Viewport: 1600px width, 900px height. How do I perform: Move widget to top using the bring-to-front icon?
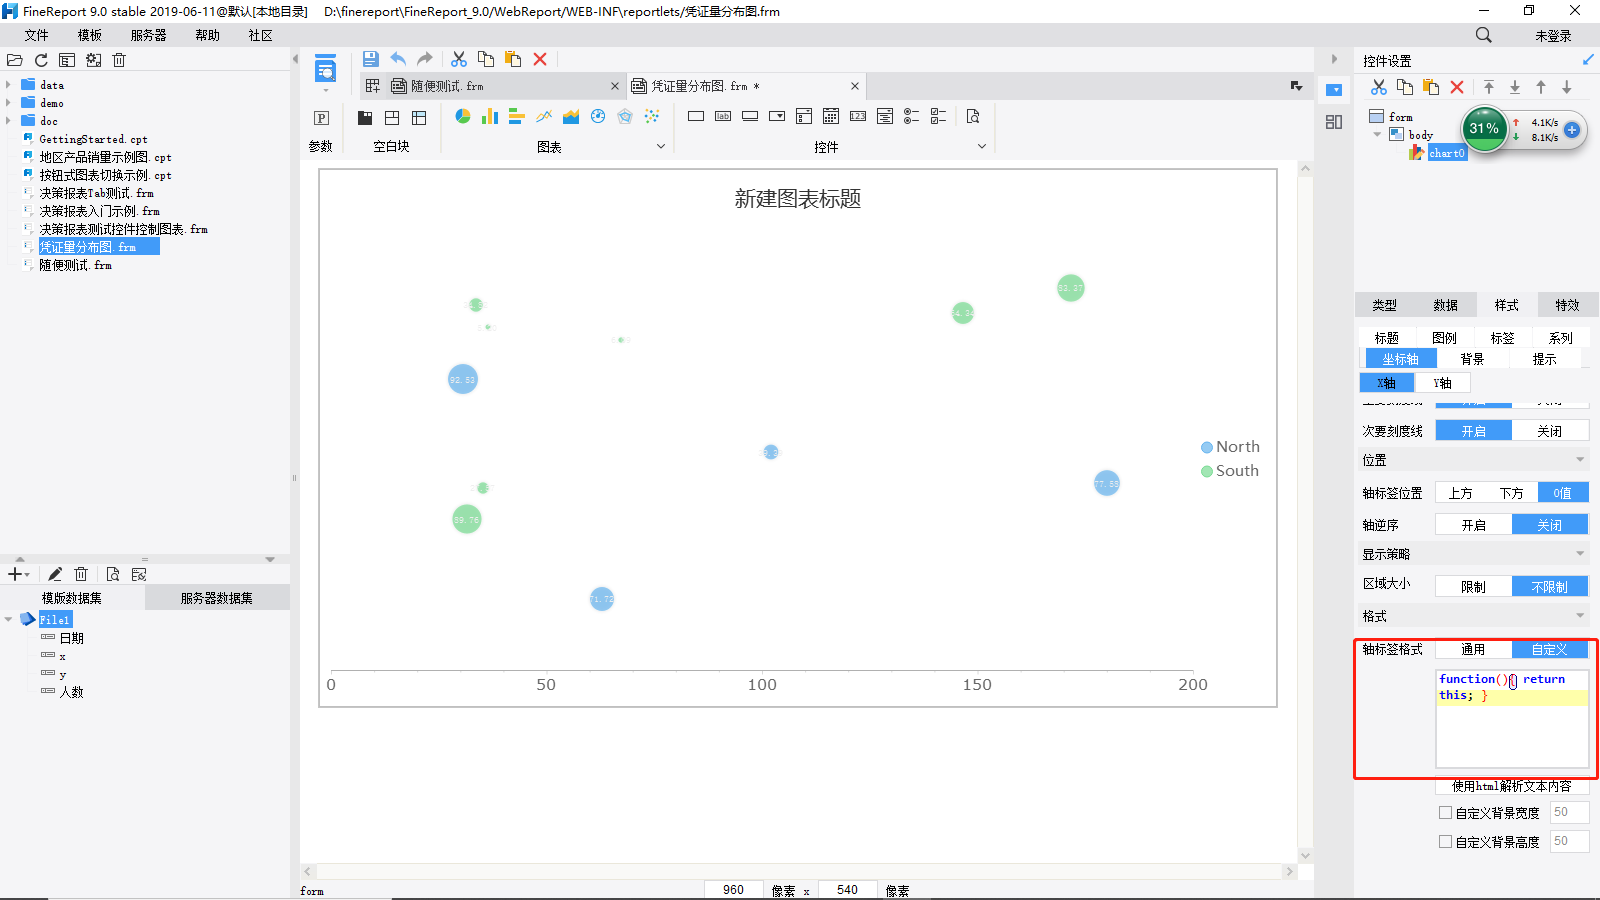1489,87
